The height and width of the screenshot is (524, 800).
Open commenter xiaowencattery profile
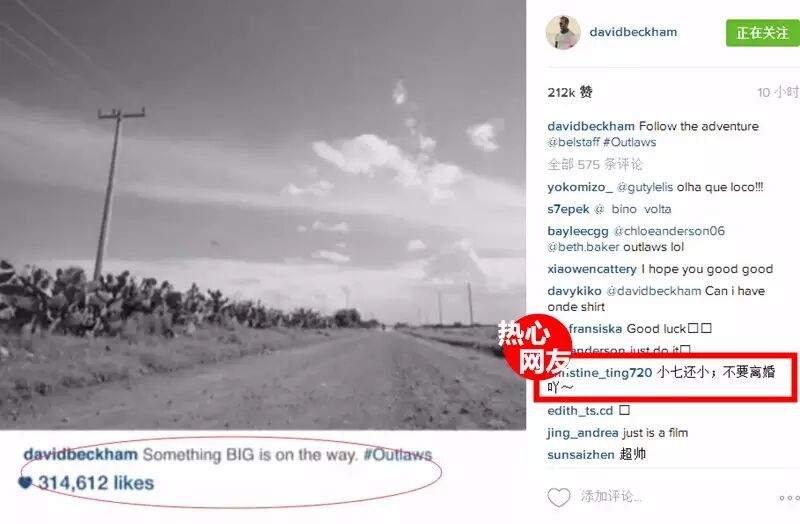click(592, 269)
